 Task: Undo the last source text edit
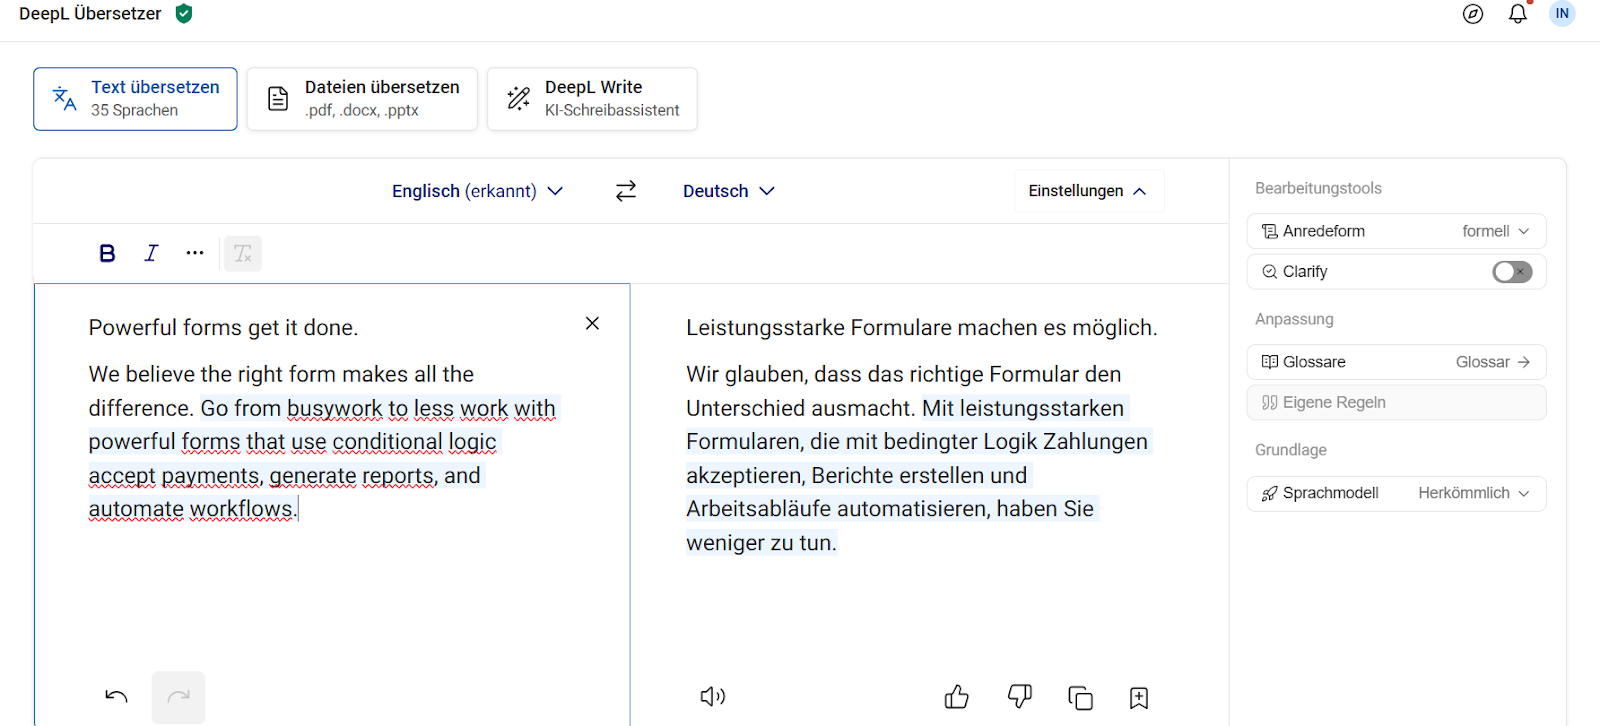click(x=116, y=697)
